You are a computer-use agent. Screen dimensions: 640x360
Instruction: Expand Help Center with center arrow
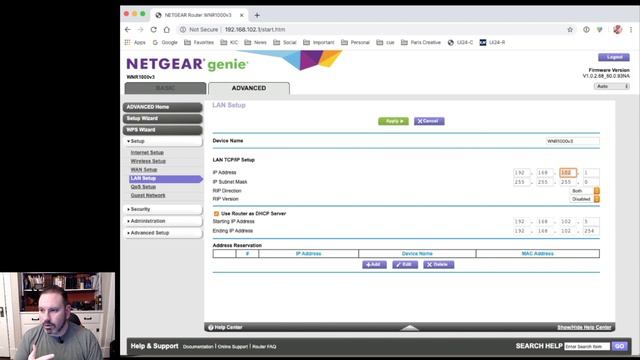pos(410,328)
